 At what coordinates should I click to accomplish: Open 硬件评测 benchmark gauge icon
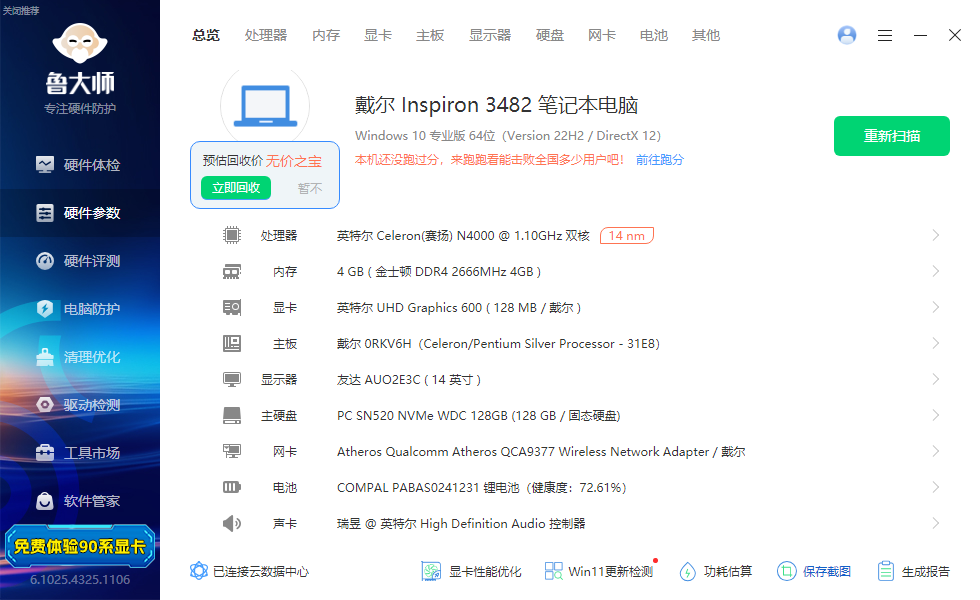[45, 261]
